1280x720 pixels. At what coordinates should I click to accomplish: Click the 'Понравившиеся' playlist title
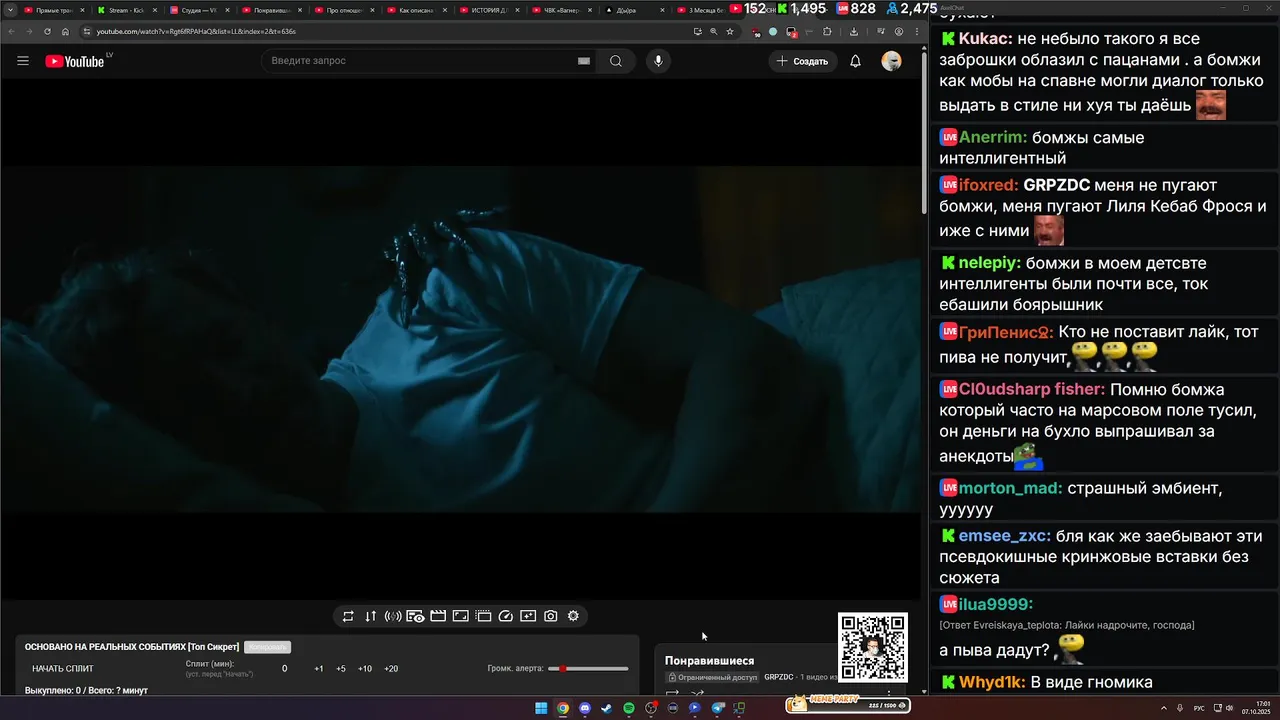(710, 661)
